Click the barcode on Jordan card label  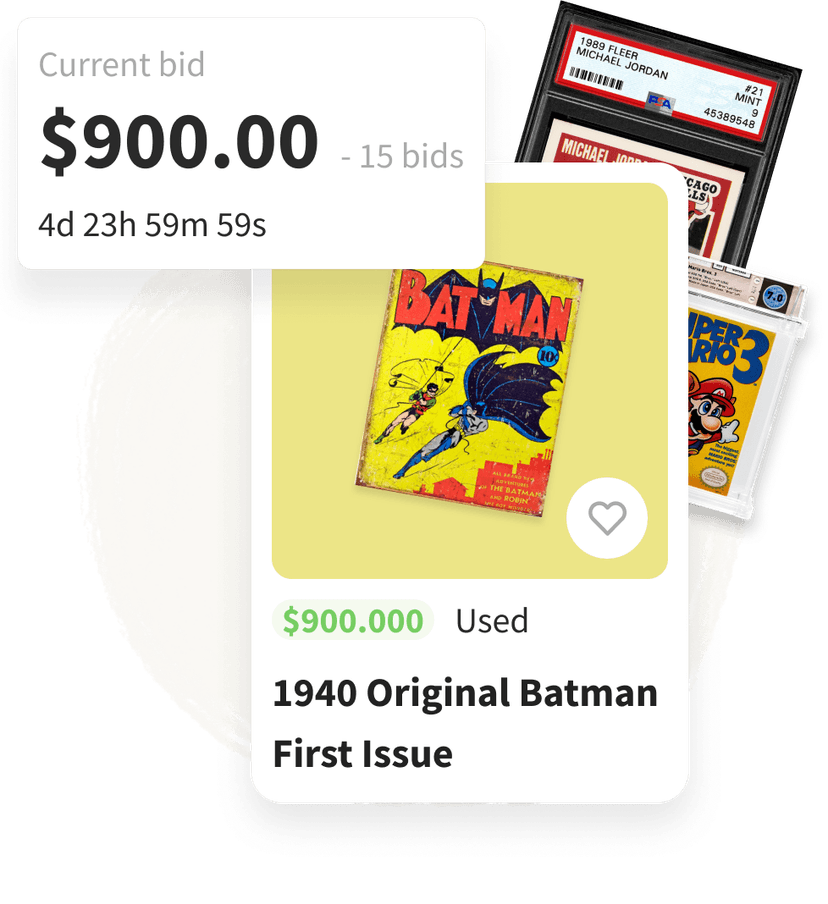[596, 78]
